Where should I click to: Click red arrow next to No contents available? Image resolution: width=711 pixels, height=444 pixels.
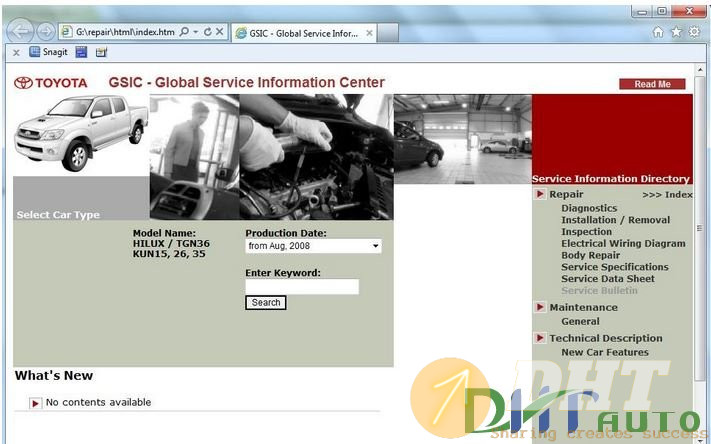(35, 403)
